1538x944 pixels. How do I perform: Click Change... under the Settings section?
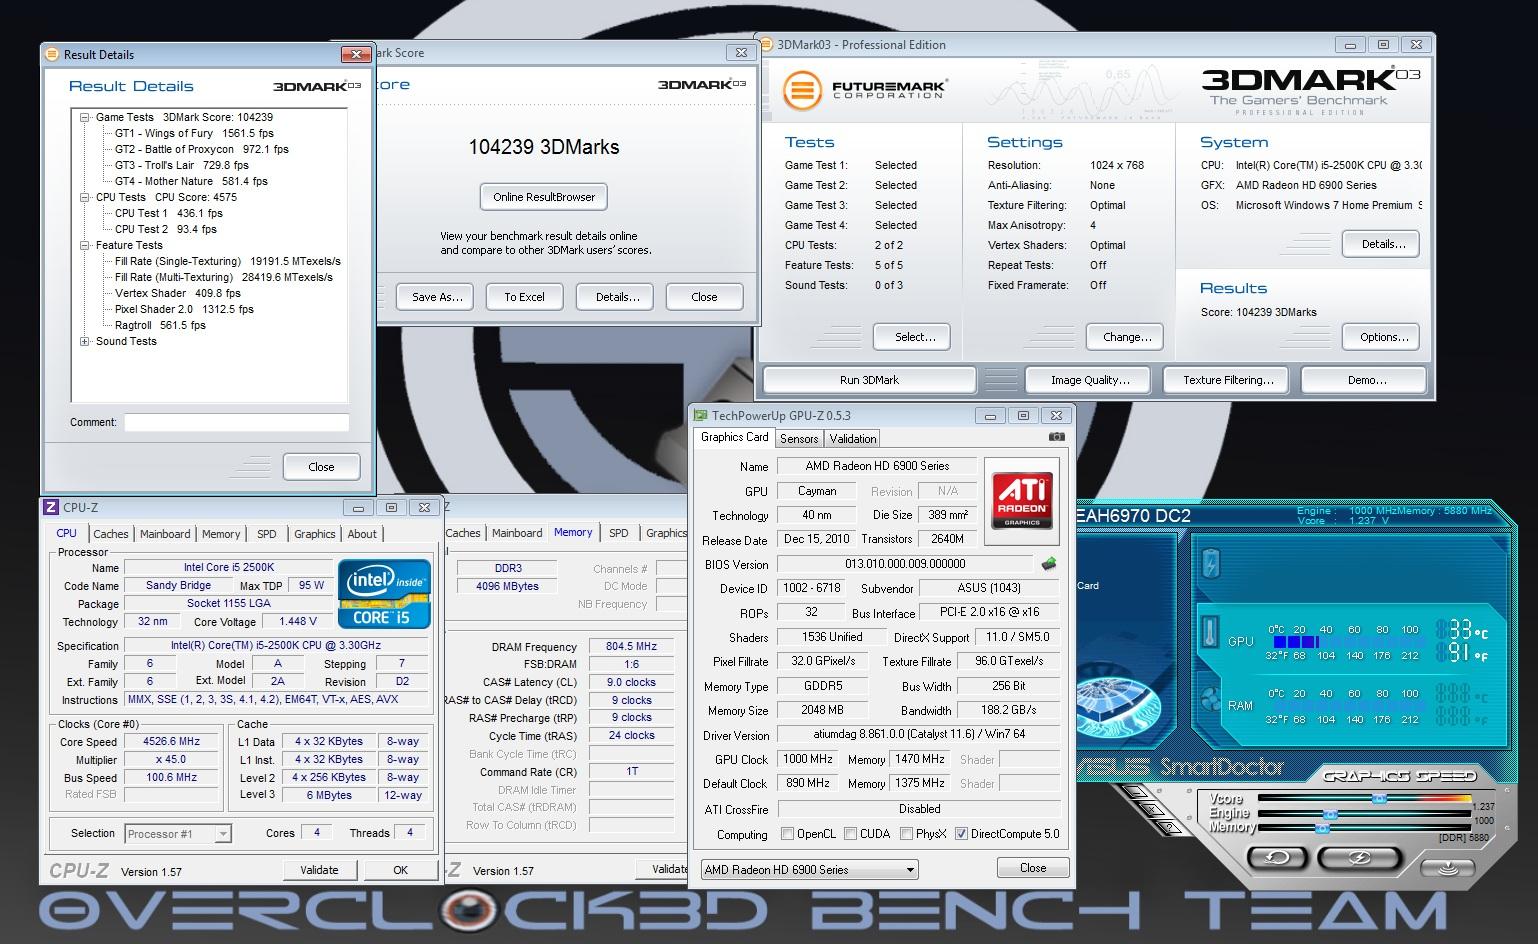[x=1127, y=337]
